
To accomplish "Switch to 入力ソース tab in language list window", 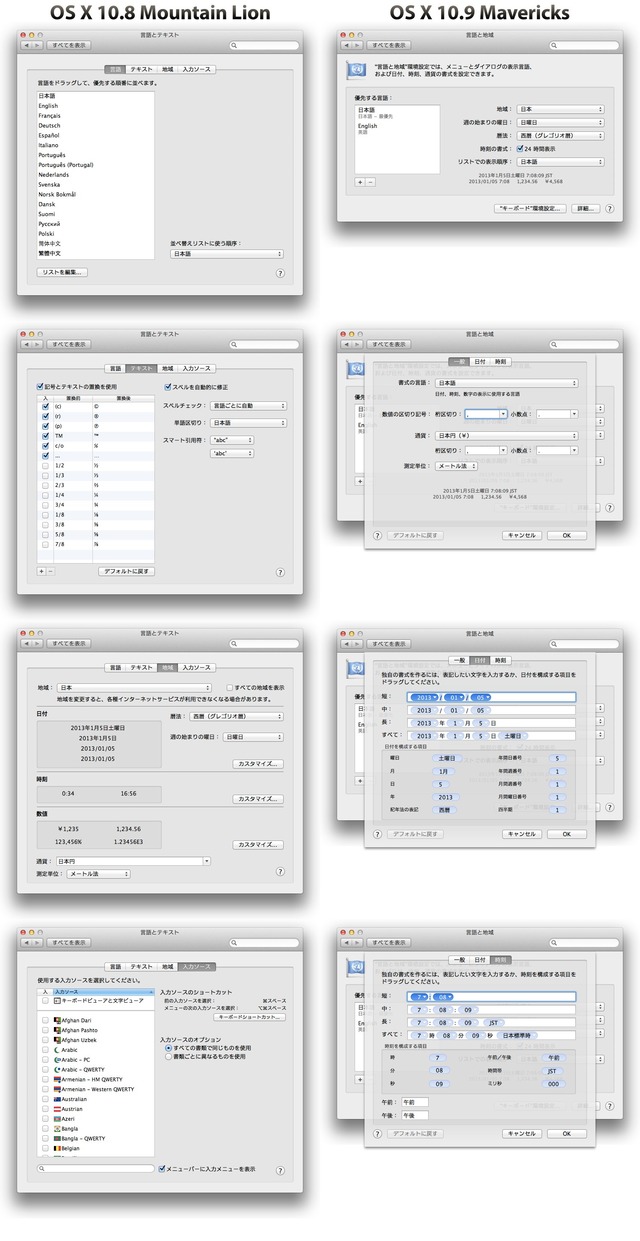I will tap(197, 69).
